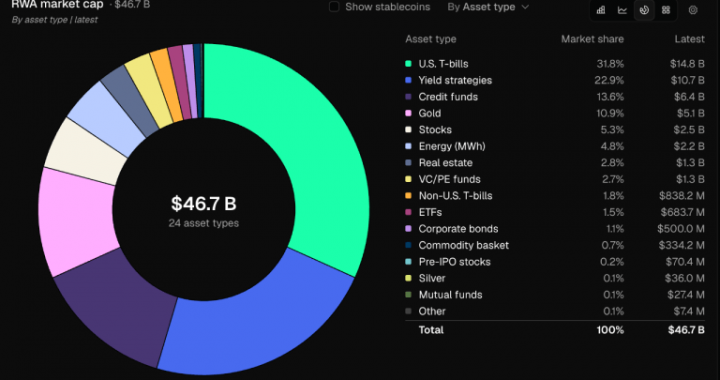Click the Total row label

click(431, 330)
